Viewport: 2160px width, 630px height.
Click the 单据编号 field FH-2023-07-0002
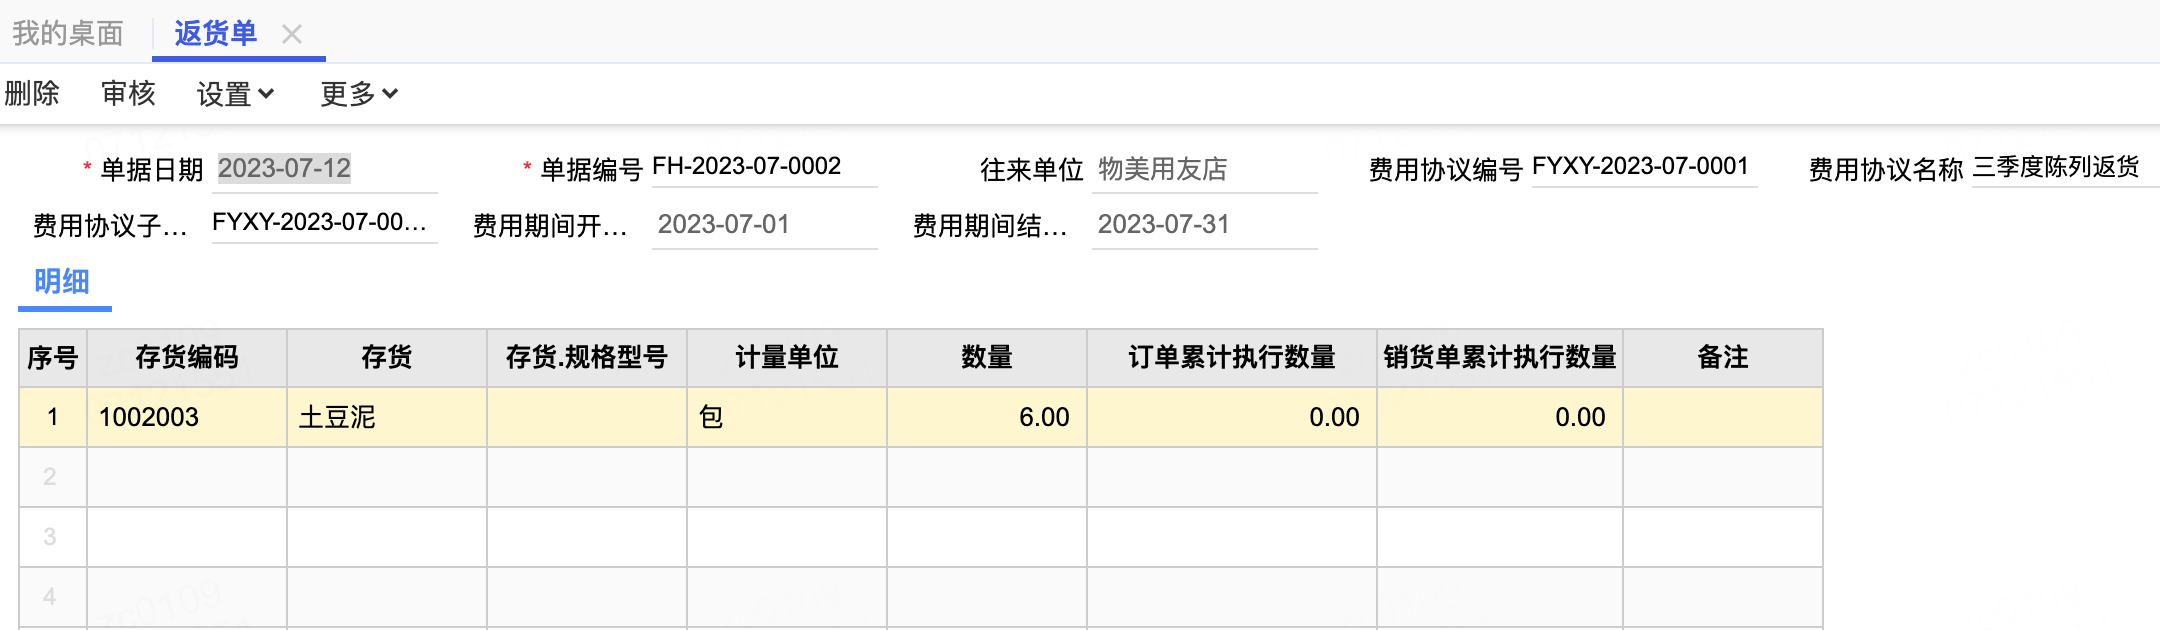[x=764, y=167]
